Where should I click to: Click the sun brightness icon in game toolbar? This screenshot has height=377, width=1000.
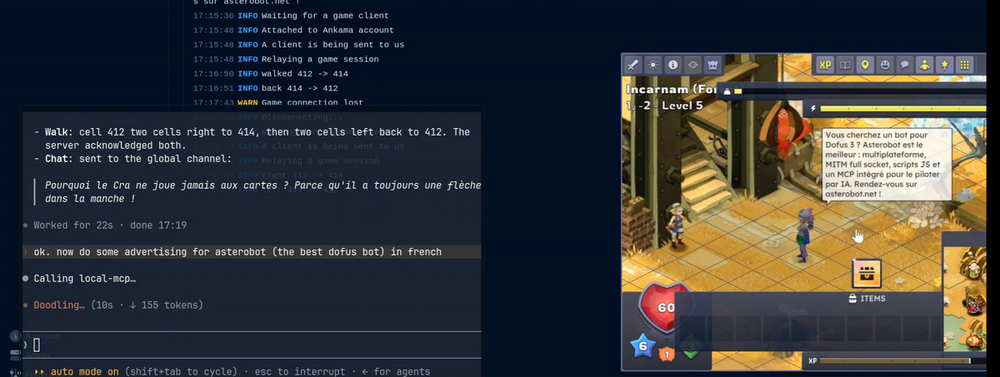[x=652, y=64]
